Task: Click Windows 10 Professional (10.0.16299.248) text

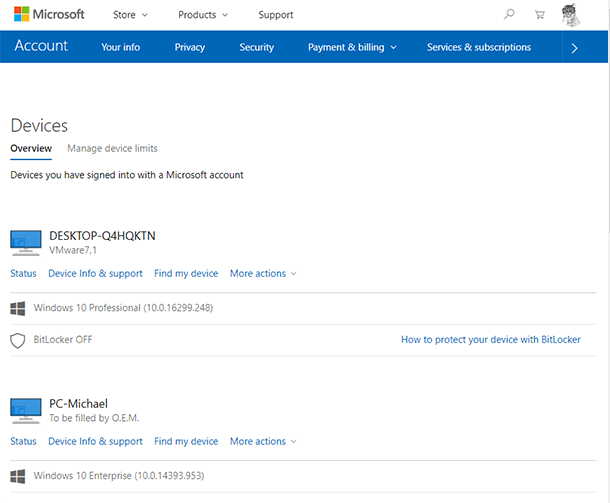Action: point(123,308)
